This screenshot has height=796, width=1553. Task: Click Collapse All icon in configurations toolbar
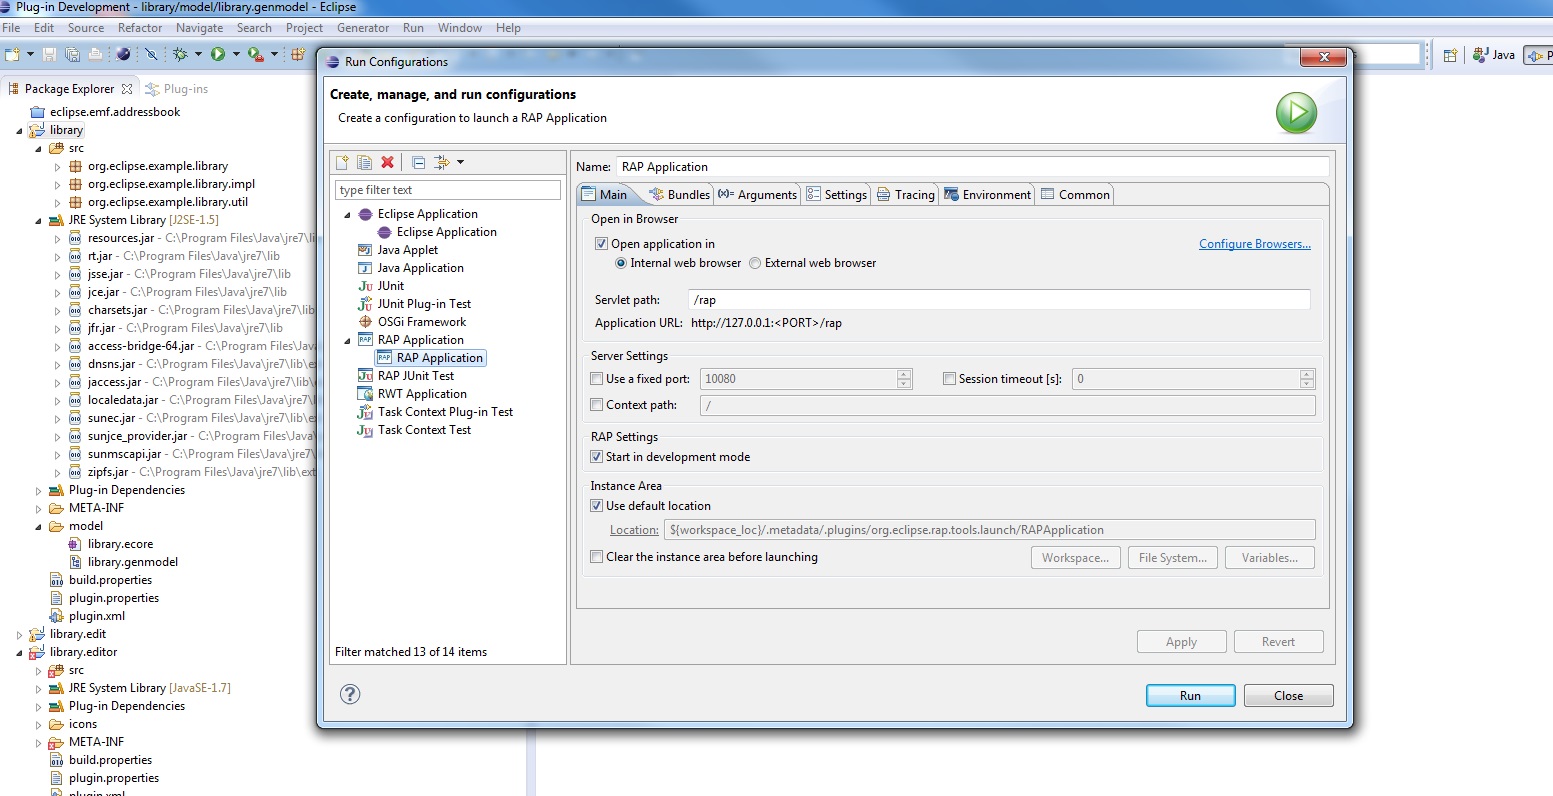(x=418, y=162)
